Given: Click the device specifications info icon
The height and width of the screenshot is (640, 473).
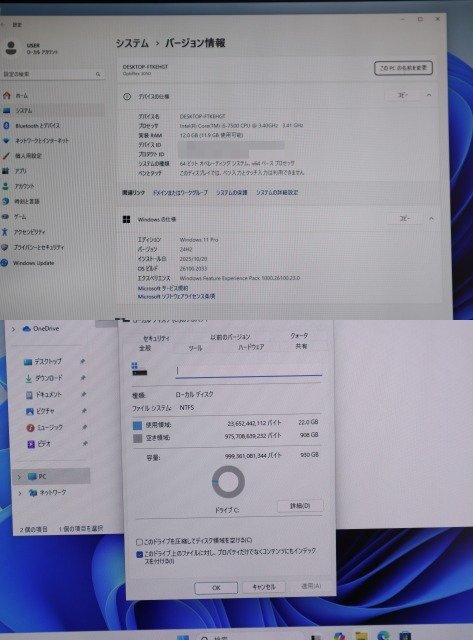Looking at the screenshot, I should (x=127, y=97).
